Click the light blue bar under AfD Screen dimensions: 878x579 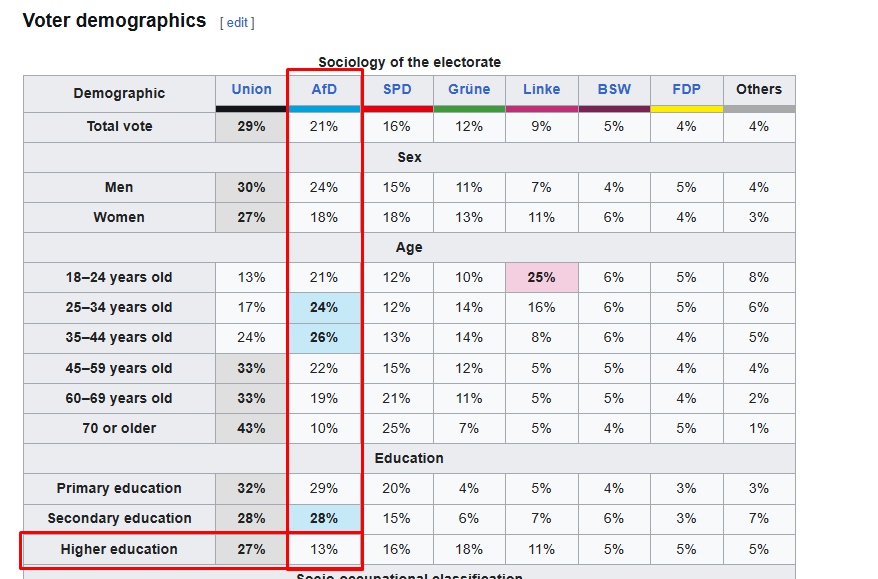pos(324,108)
